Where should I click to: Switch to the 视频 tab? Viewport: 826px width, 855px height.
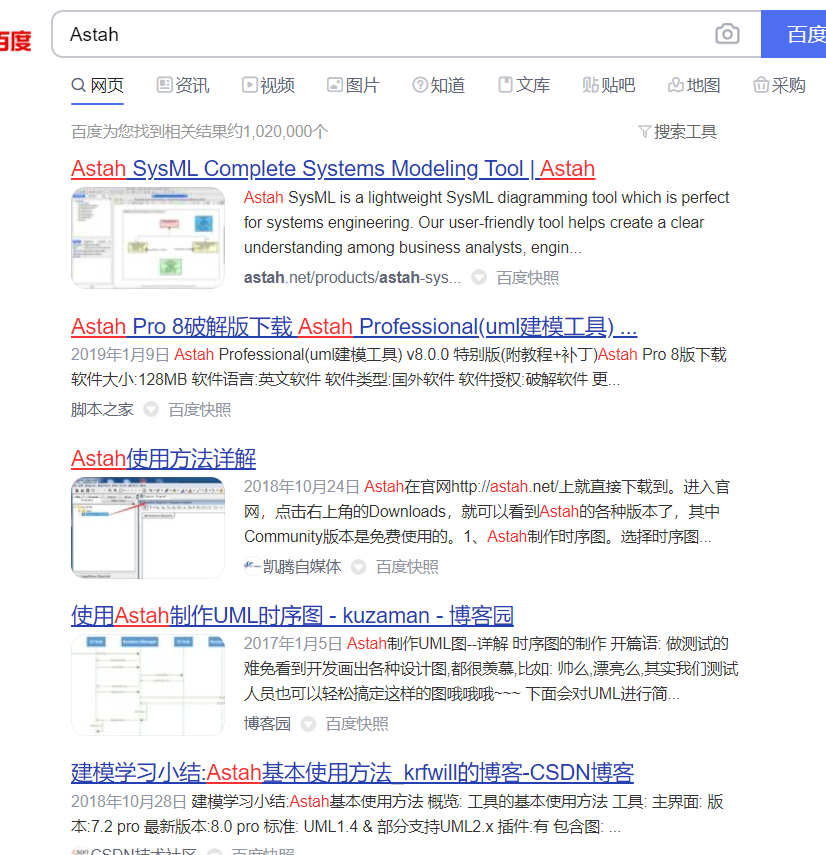[x=268, y=86]
